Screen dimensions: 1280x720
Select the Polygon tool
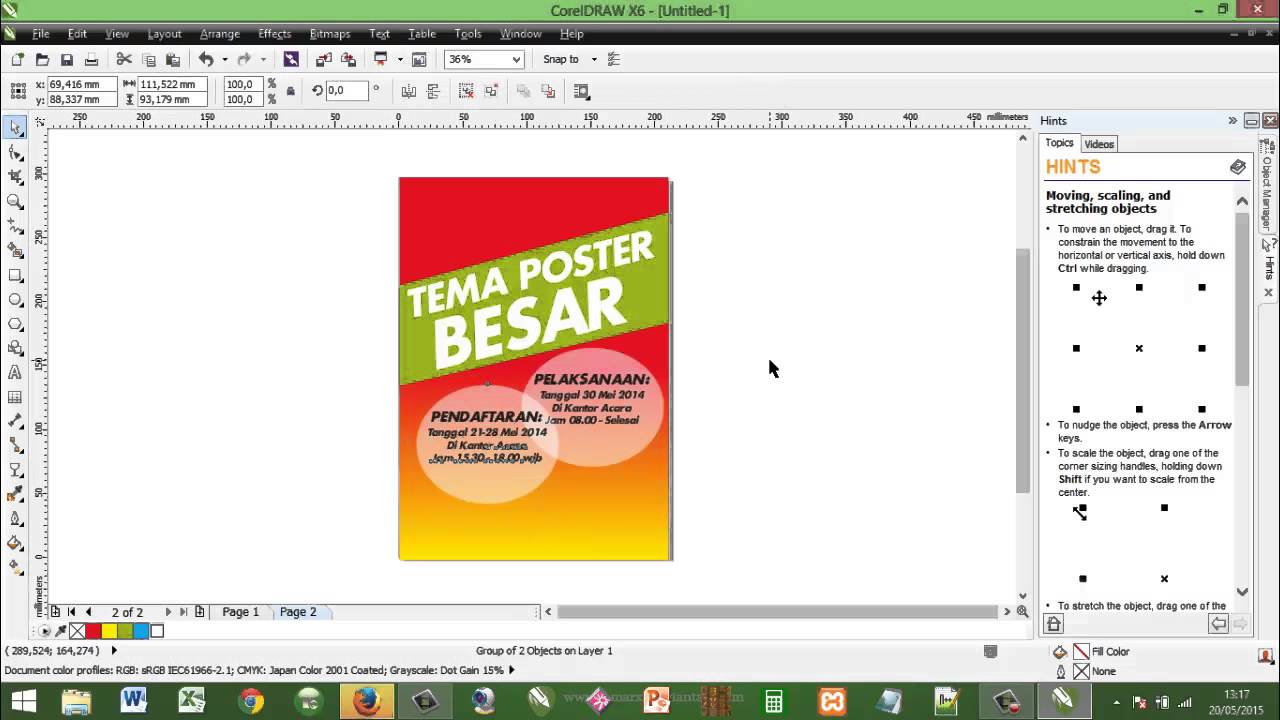pos(15,324)
